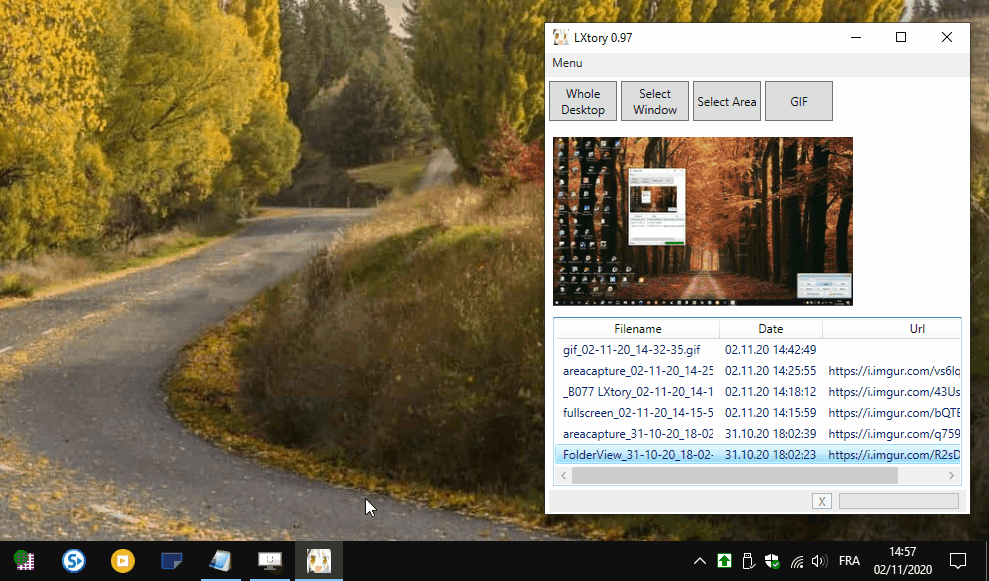Start a GIF recording
The image size is (989, 581).
tap(799, 101)
